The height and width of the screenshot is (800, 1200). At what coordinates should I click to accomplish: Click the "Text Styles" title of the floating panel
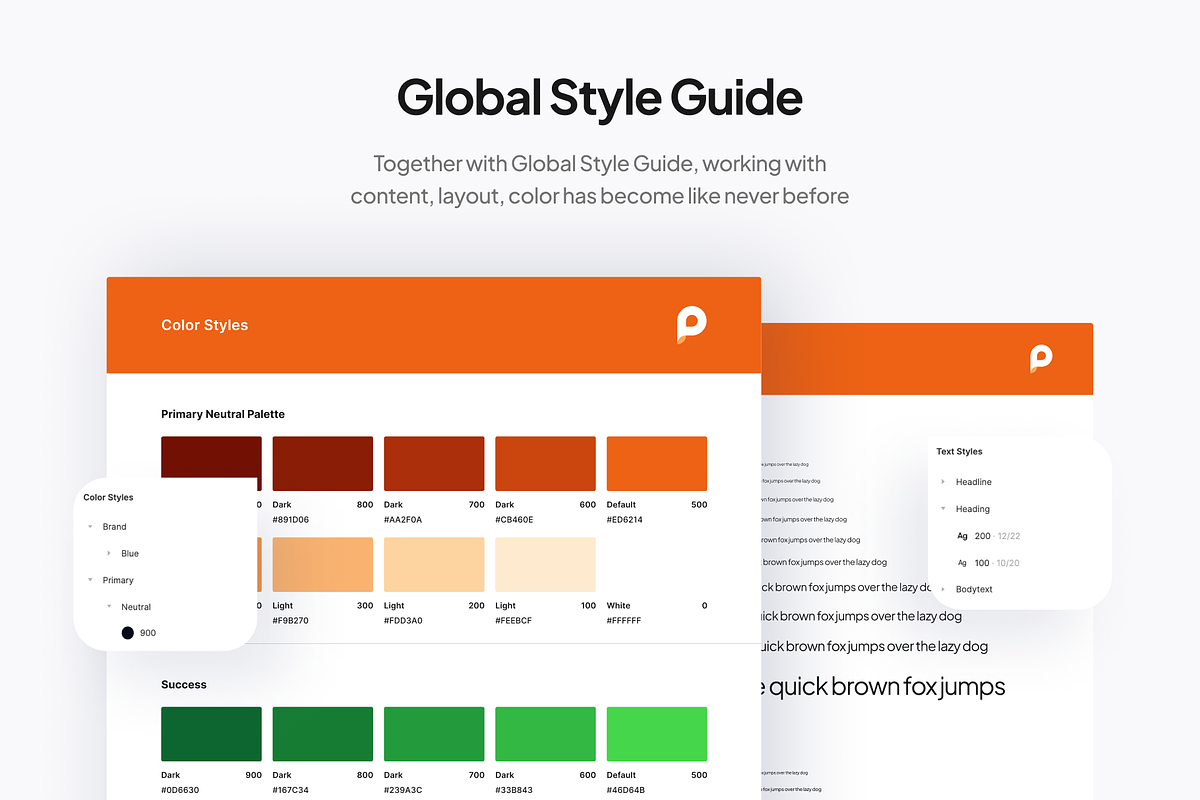click(x=959, y=452)
